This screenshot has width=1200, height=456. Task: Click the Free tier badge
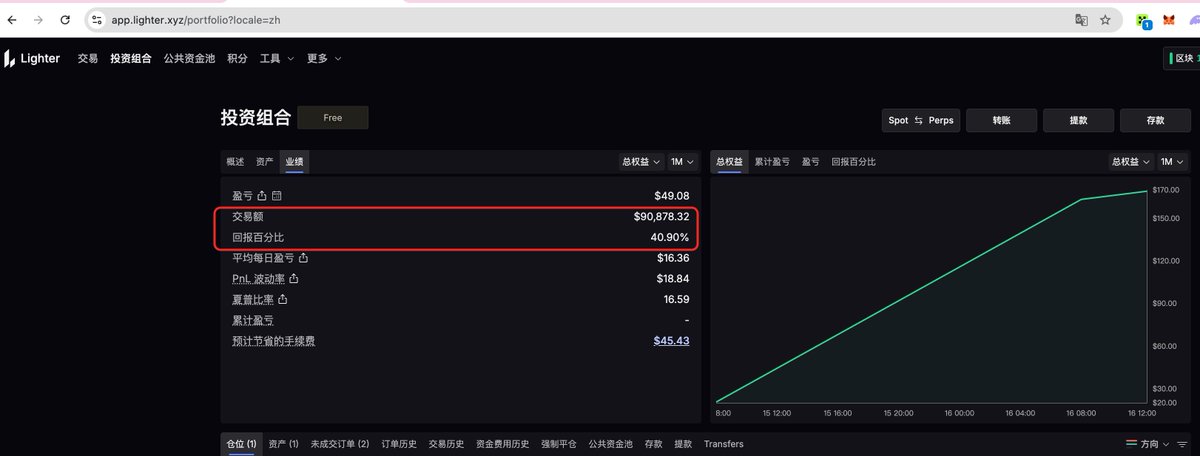333,118
